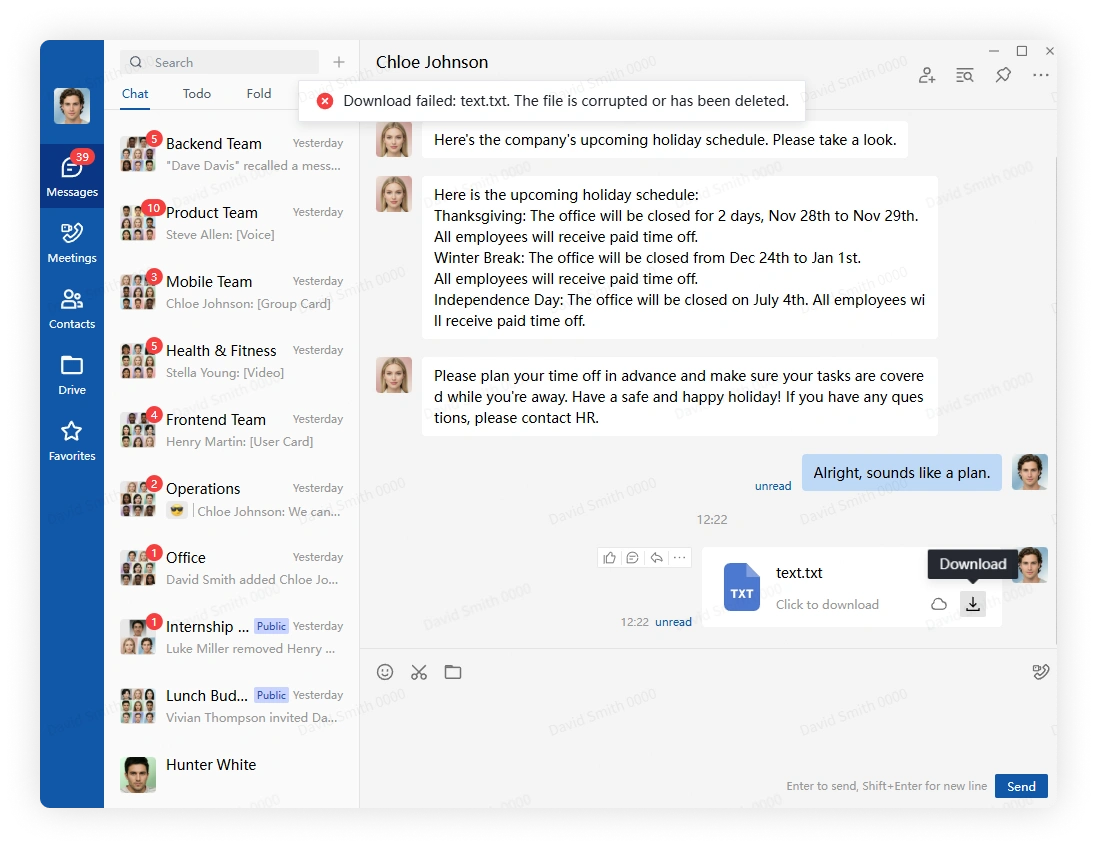This screenshot has height=848, width=1097.
Task: Open more actions on the text.txt message
Action: click(679, 558)
